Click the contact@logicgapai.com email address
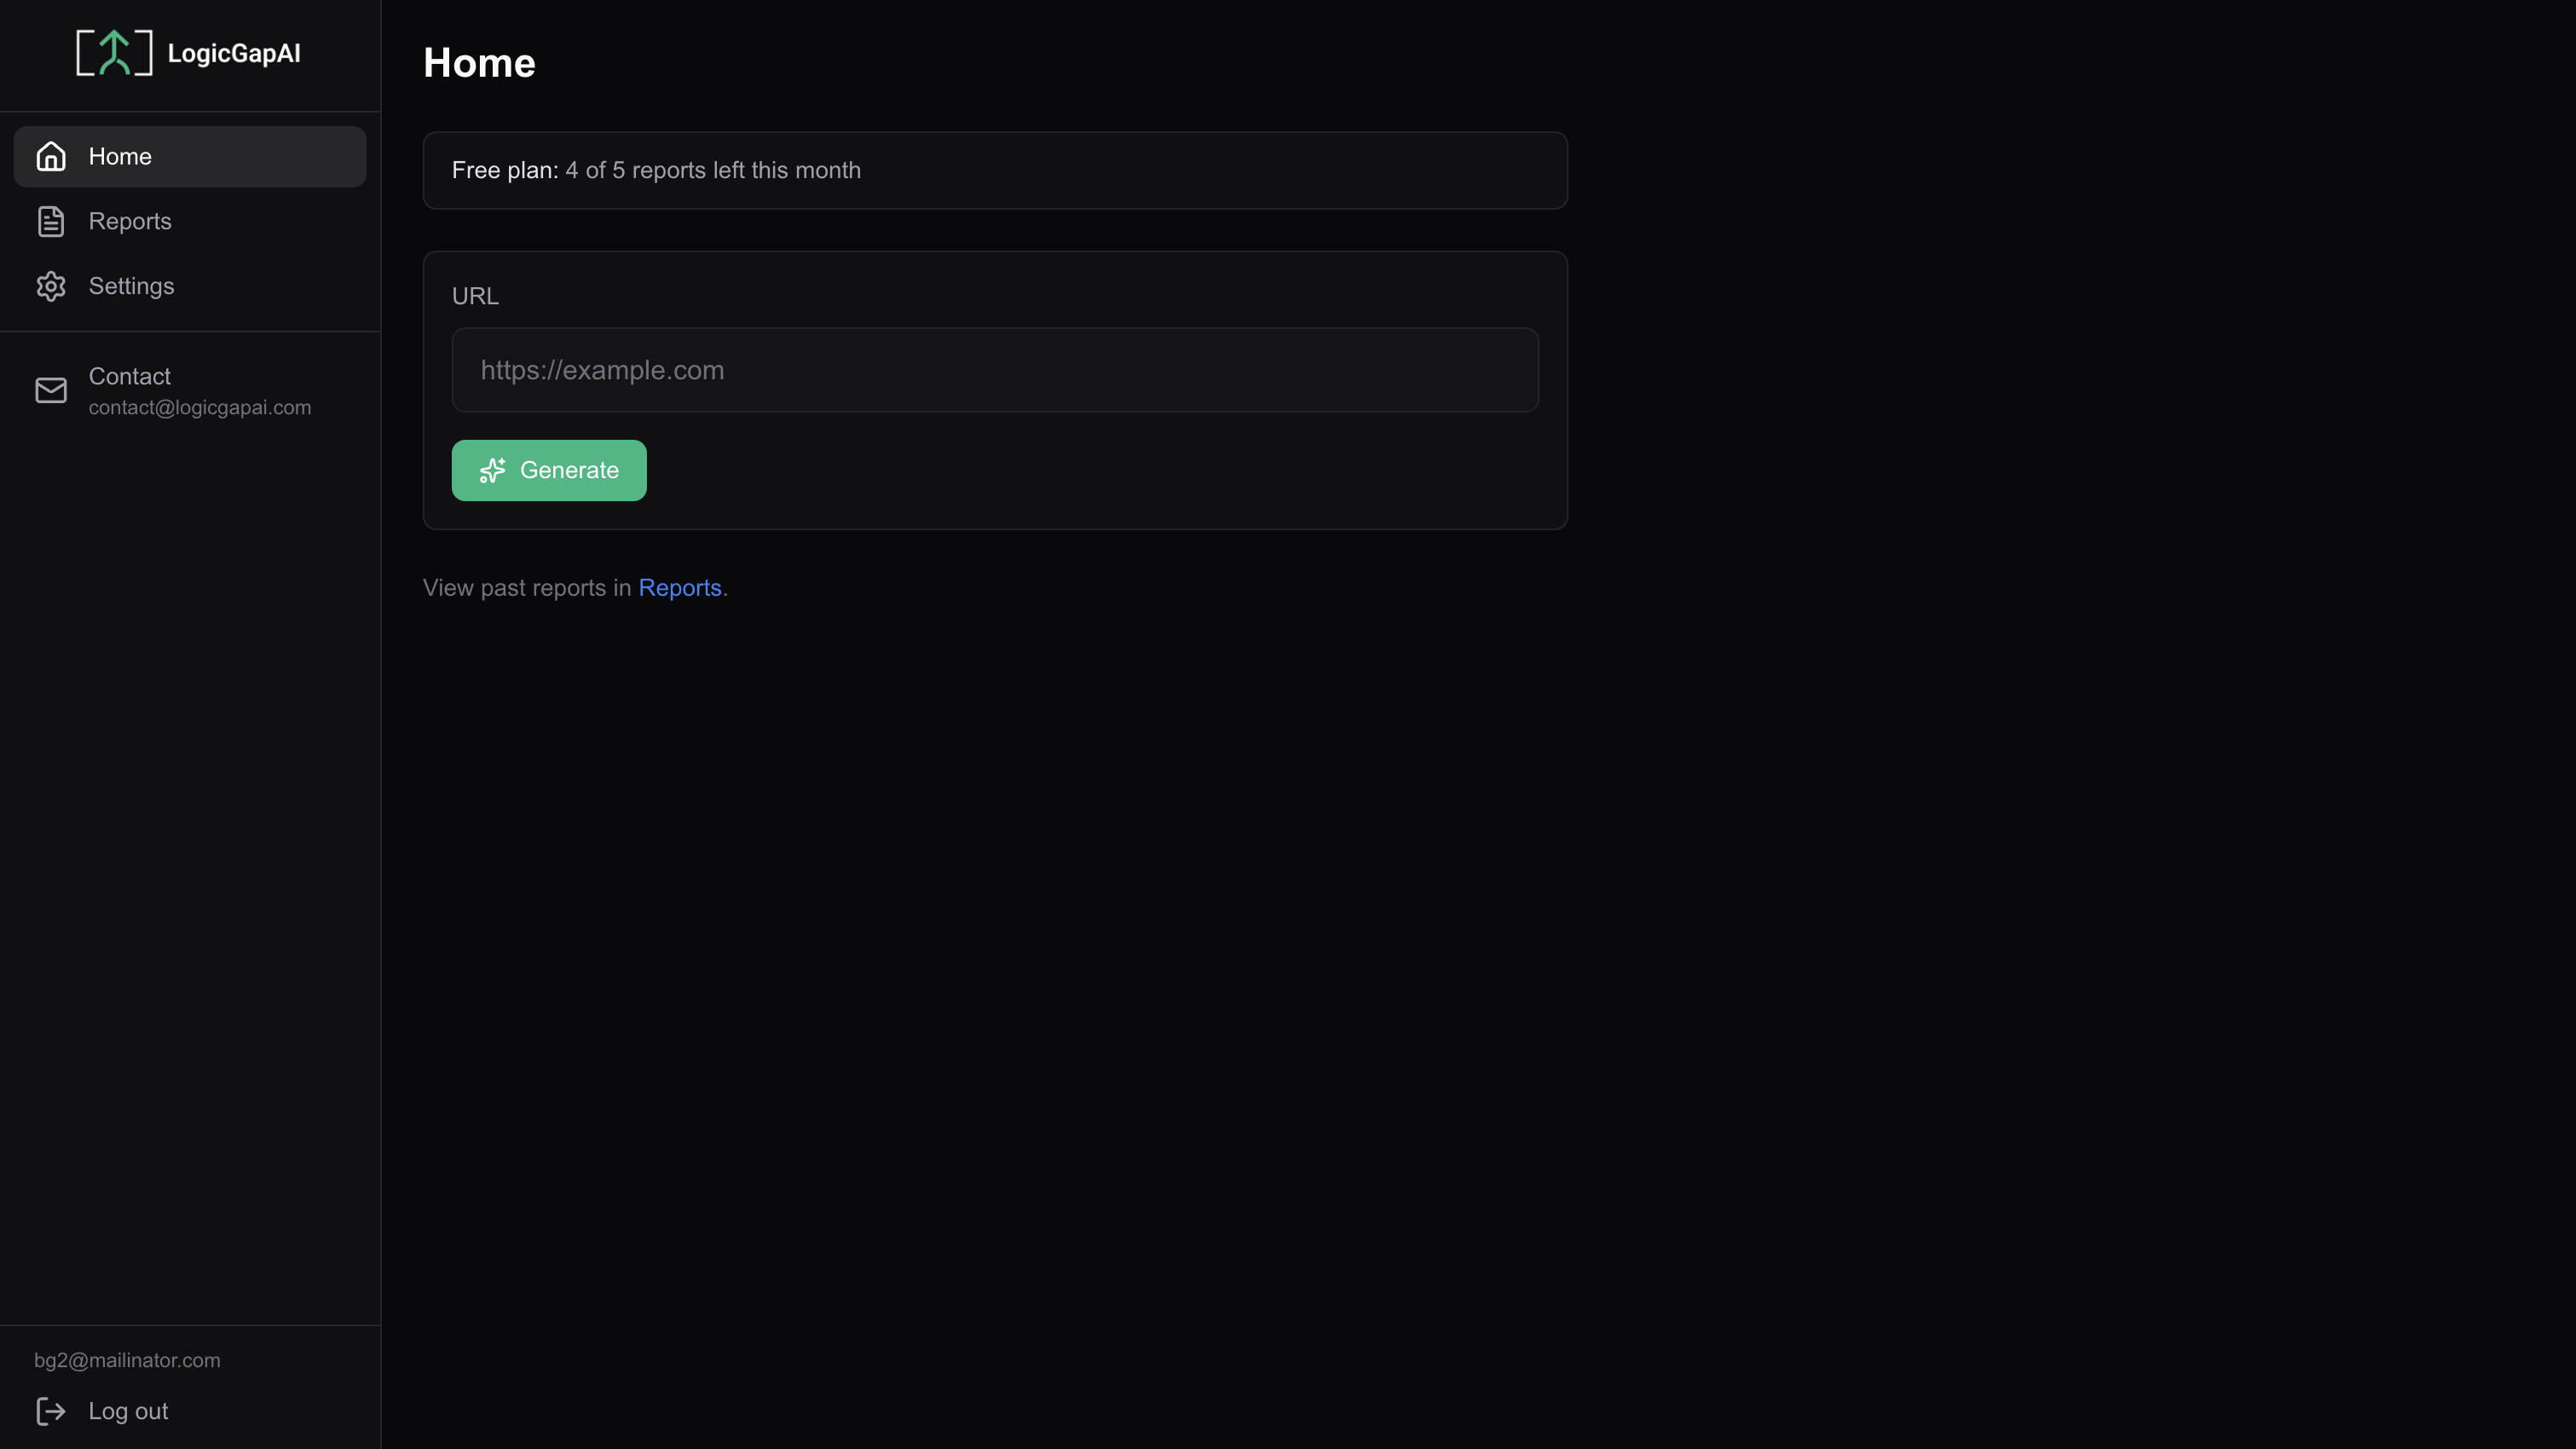 click(200, 407)
